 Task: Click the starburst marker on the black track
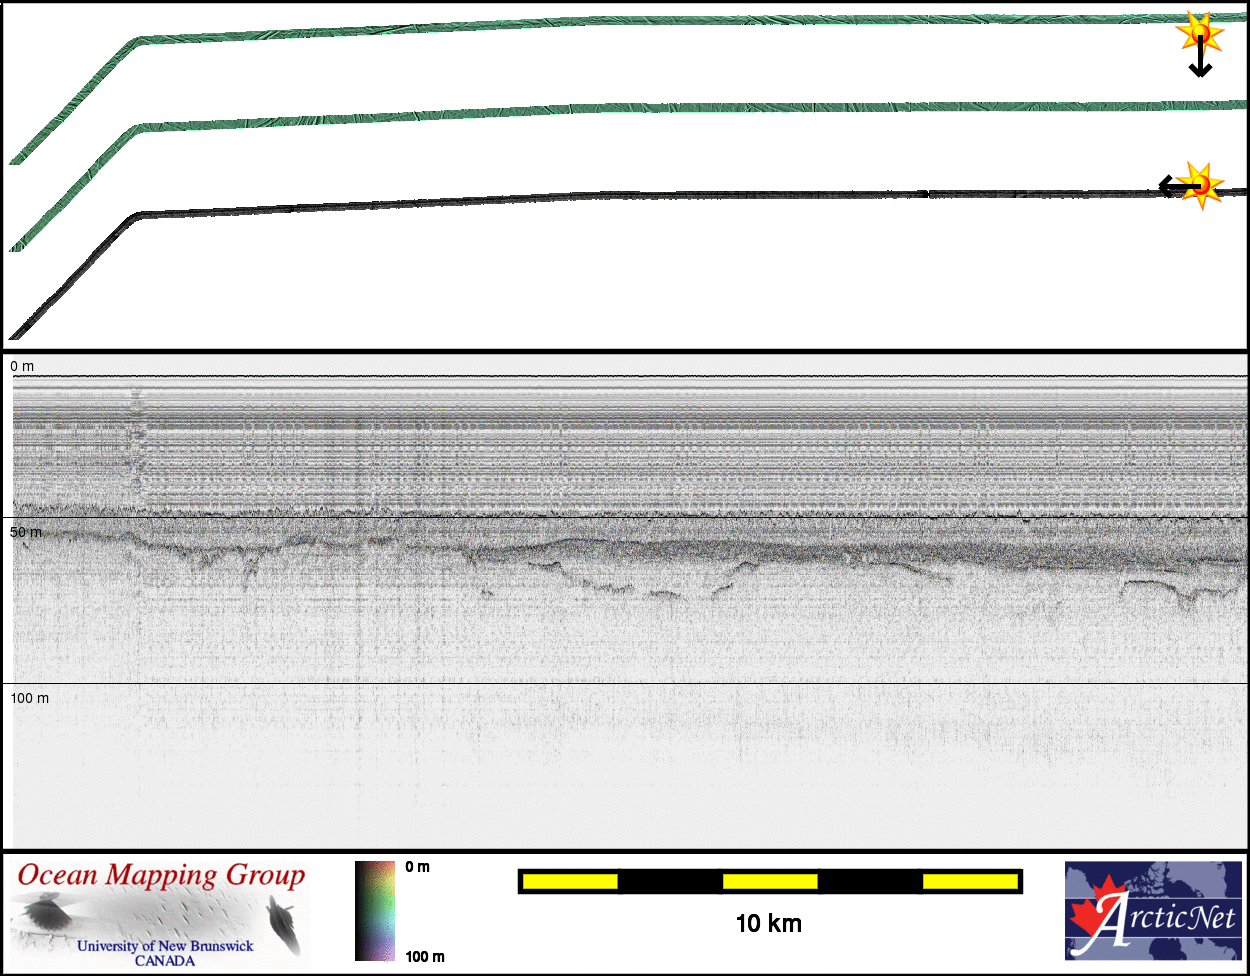coord(1200,184)
